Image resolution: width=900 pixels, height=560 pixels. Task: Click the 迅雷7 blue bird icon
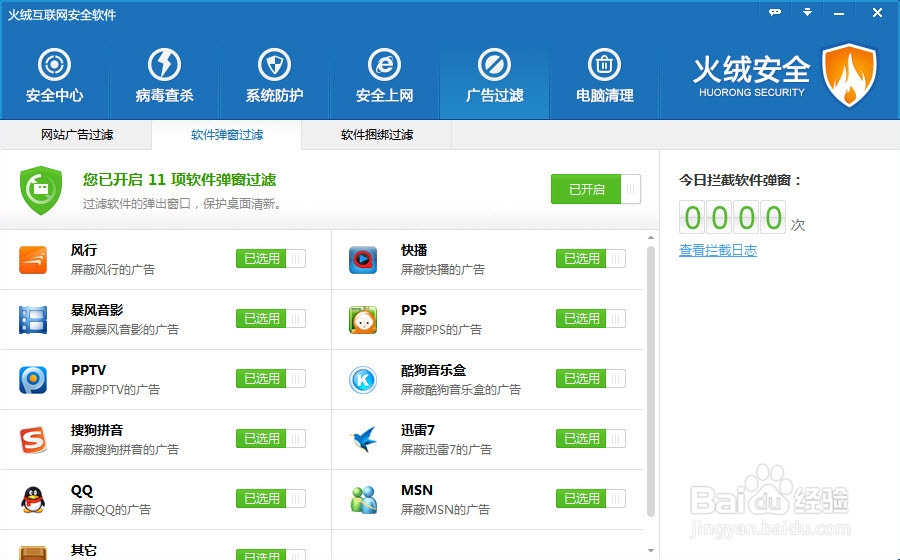[363, 440]
